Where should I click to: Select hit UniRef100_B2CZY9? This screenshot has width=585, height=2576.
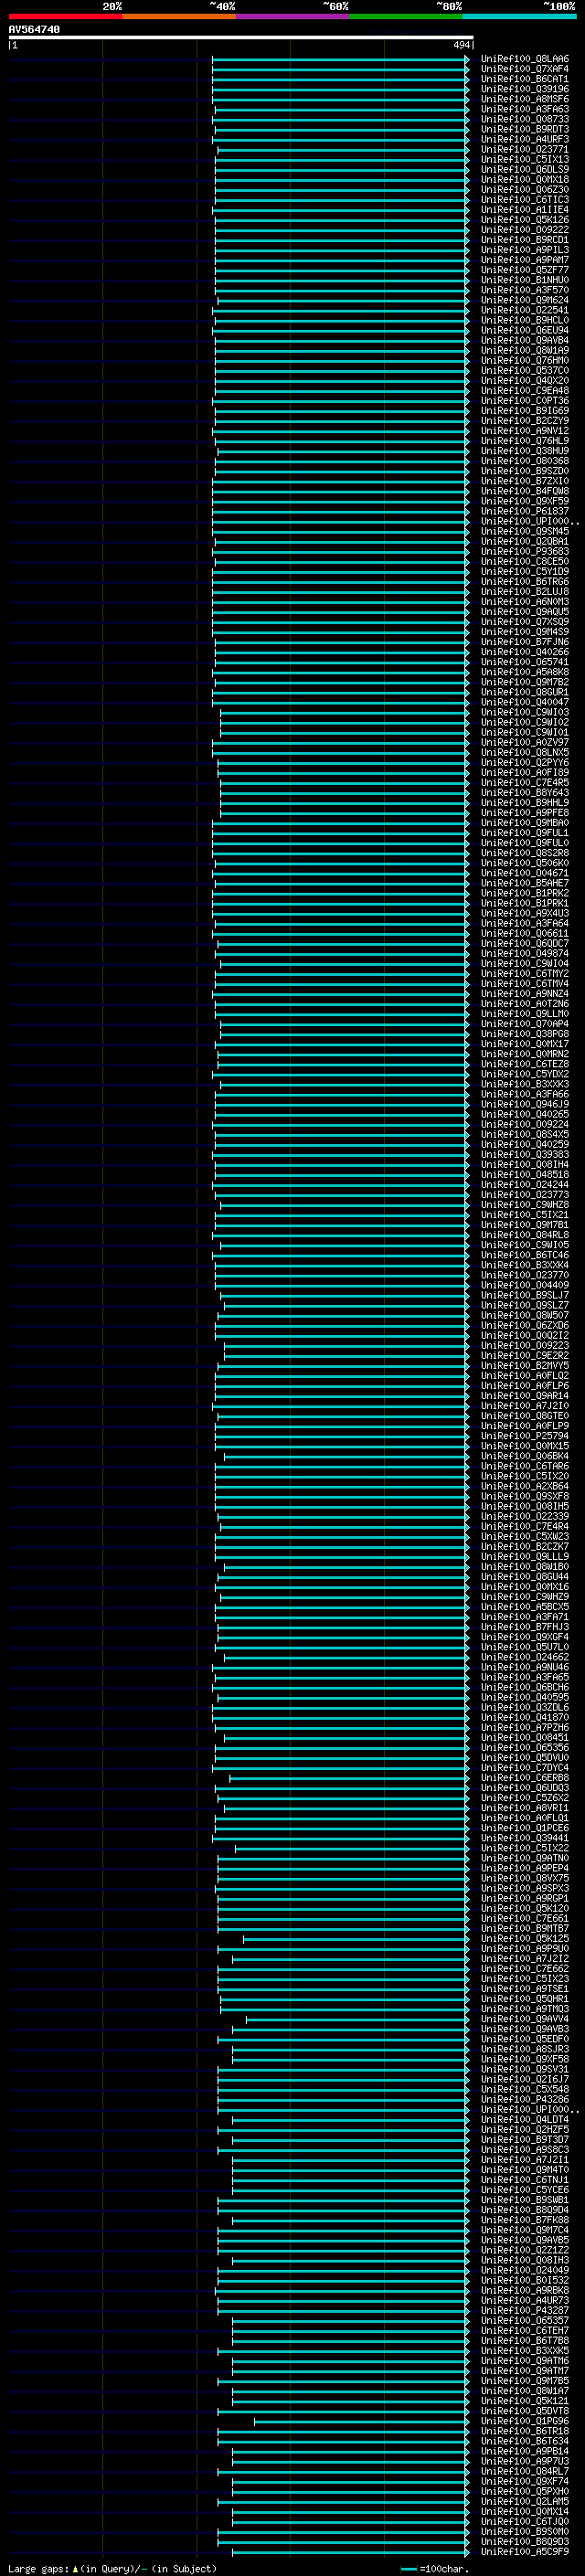(x=524, y=421)
